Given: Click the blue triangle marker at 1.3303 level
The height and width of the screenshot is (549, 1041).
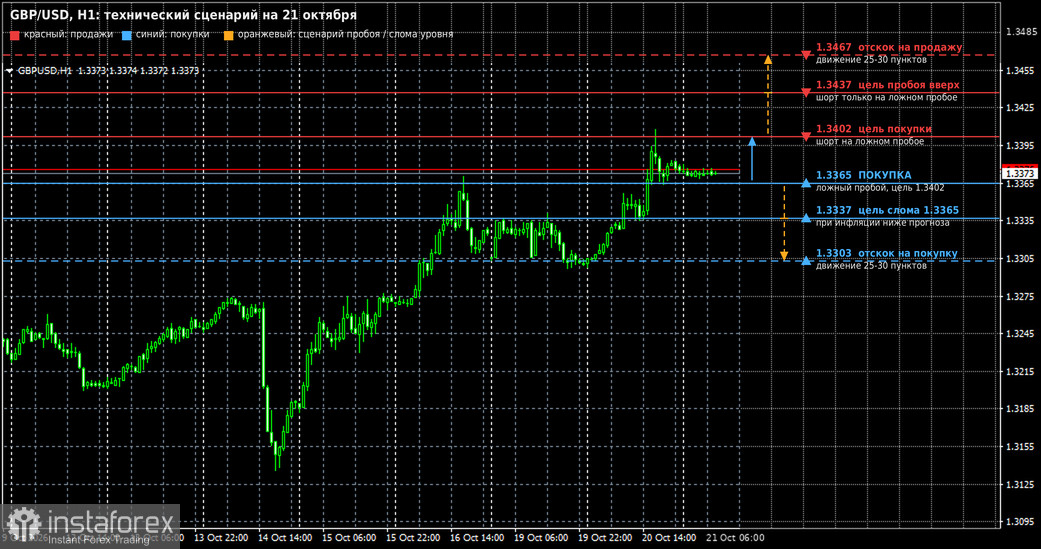Looking at the screenshot, I should 806,261.
